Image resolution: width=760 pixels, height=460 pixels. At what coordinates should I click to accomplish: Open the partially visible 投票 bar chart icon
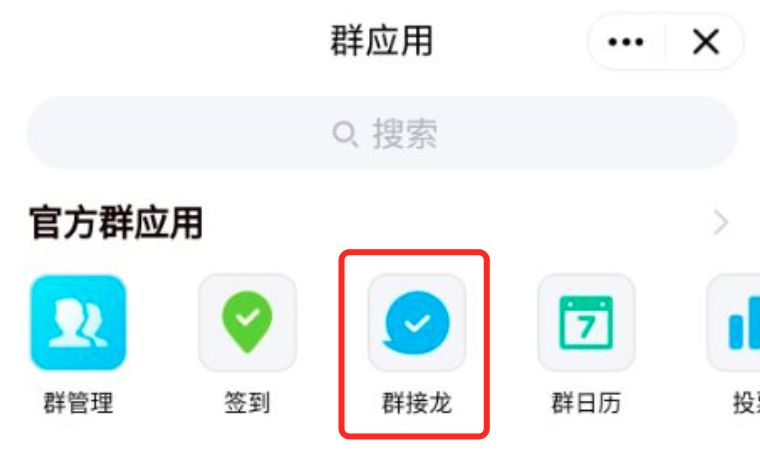[734, 322]
